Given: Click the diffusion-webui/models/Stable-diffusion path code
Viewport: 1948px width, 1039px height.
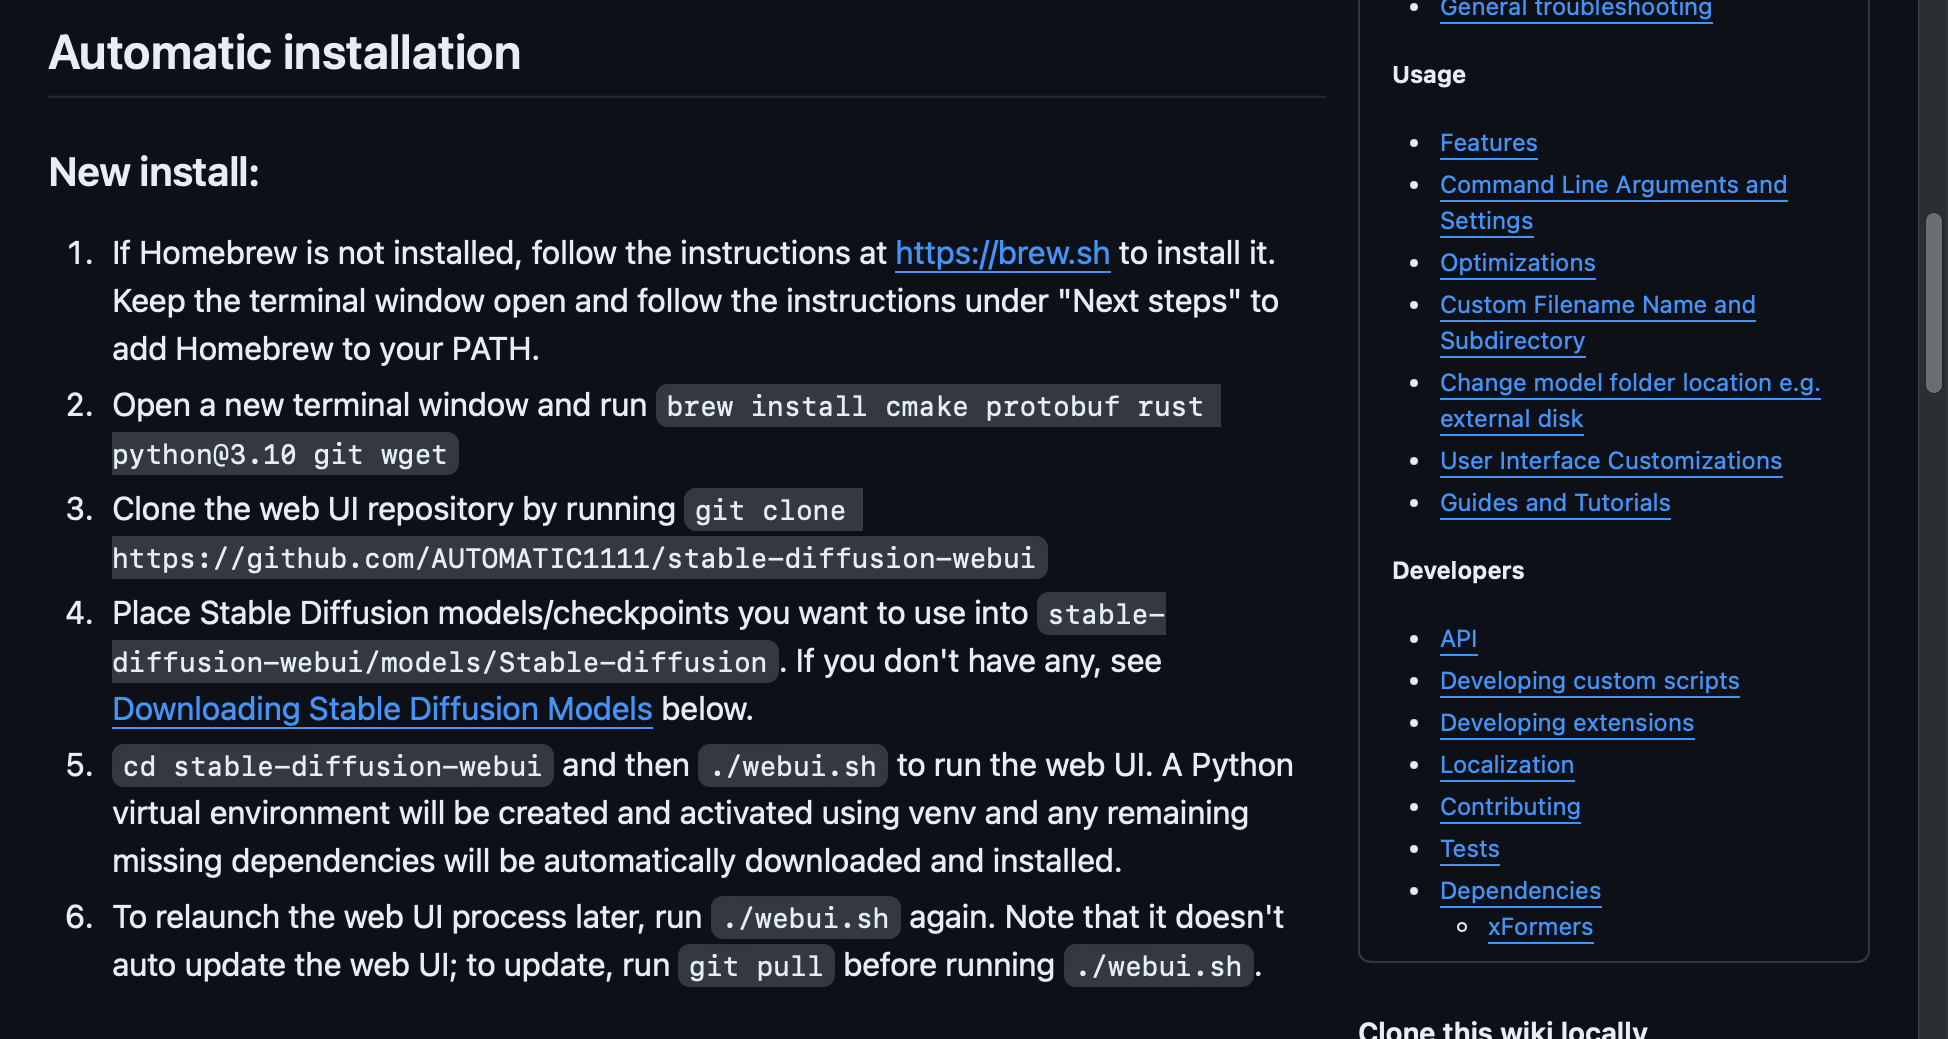Looking at the screenshot, I should 444,662.
